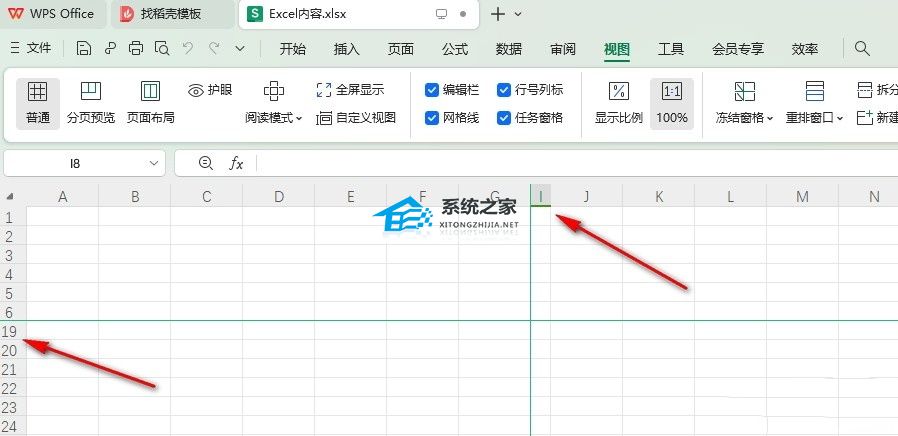
Task: Toggle 护眼 eye protection mode
Action: (x=210, y=90)
